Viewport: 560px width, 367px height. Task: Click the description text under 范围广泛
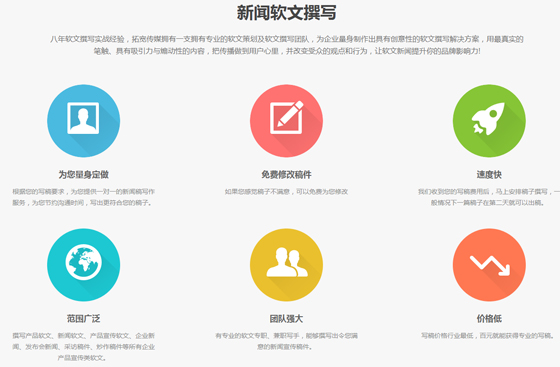click(x=84, y=347)
